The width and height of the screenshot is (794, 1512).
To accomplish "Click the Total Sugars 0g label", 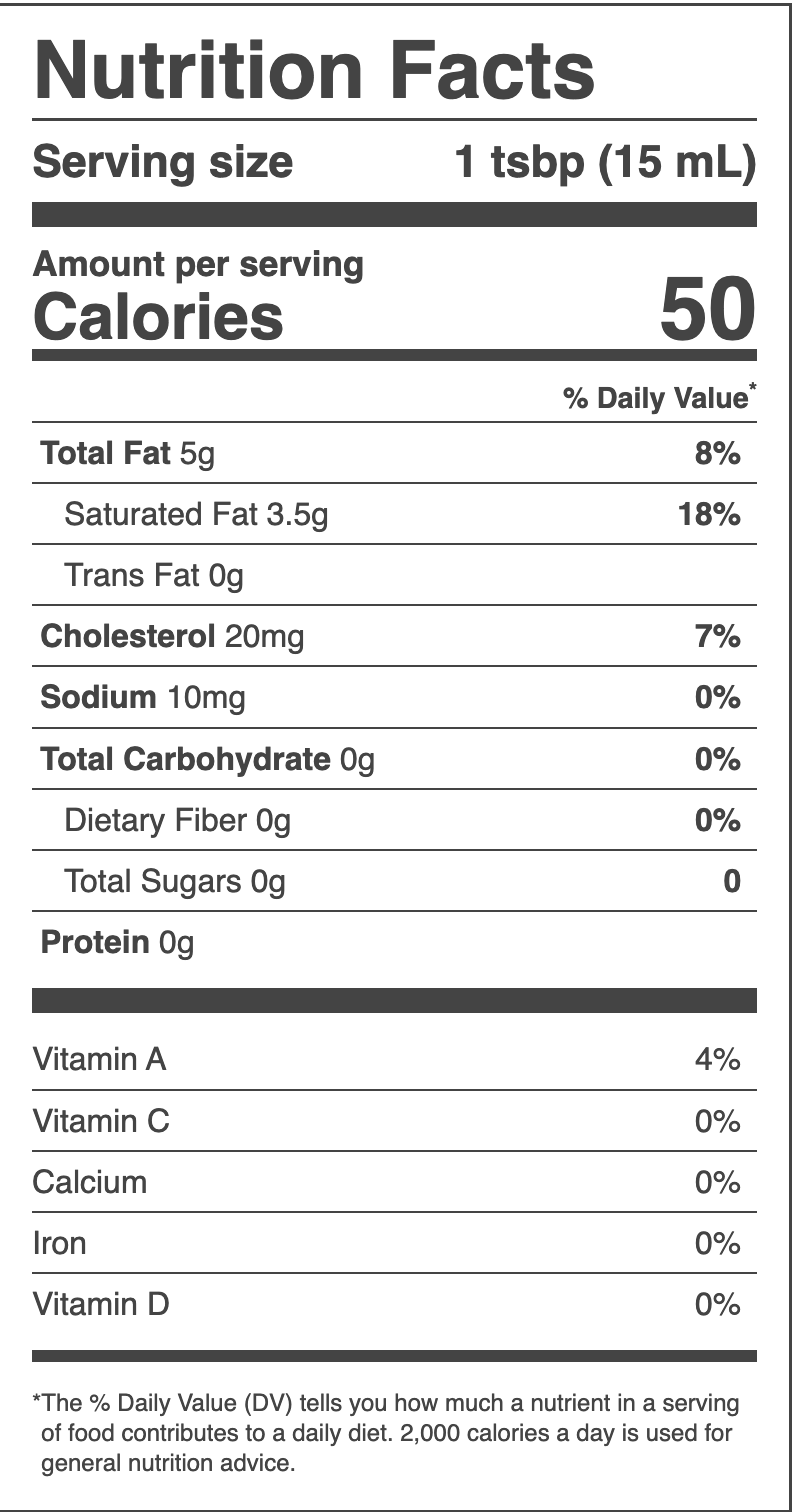I will point(174,882).
